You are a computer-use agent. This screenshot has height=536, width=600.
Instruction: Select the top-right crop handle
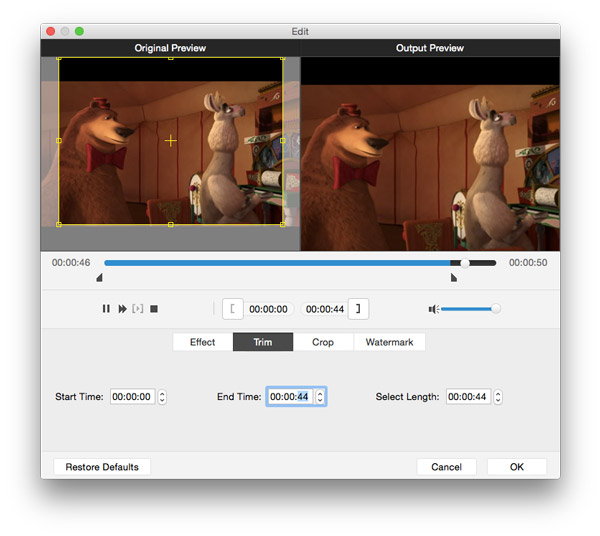tap(283, 58)
